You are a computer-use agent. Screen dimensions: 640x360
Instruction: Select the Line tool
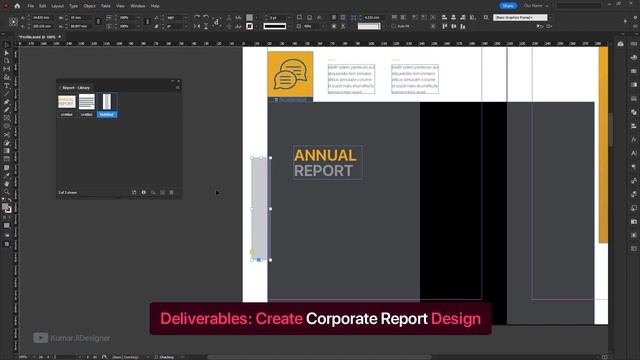coord(7,94)
